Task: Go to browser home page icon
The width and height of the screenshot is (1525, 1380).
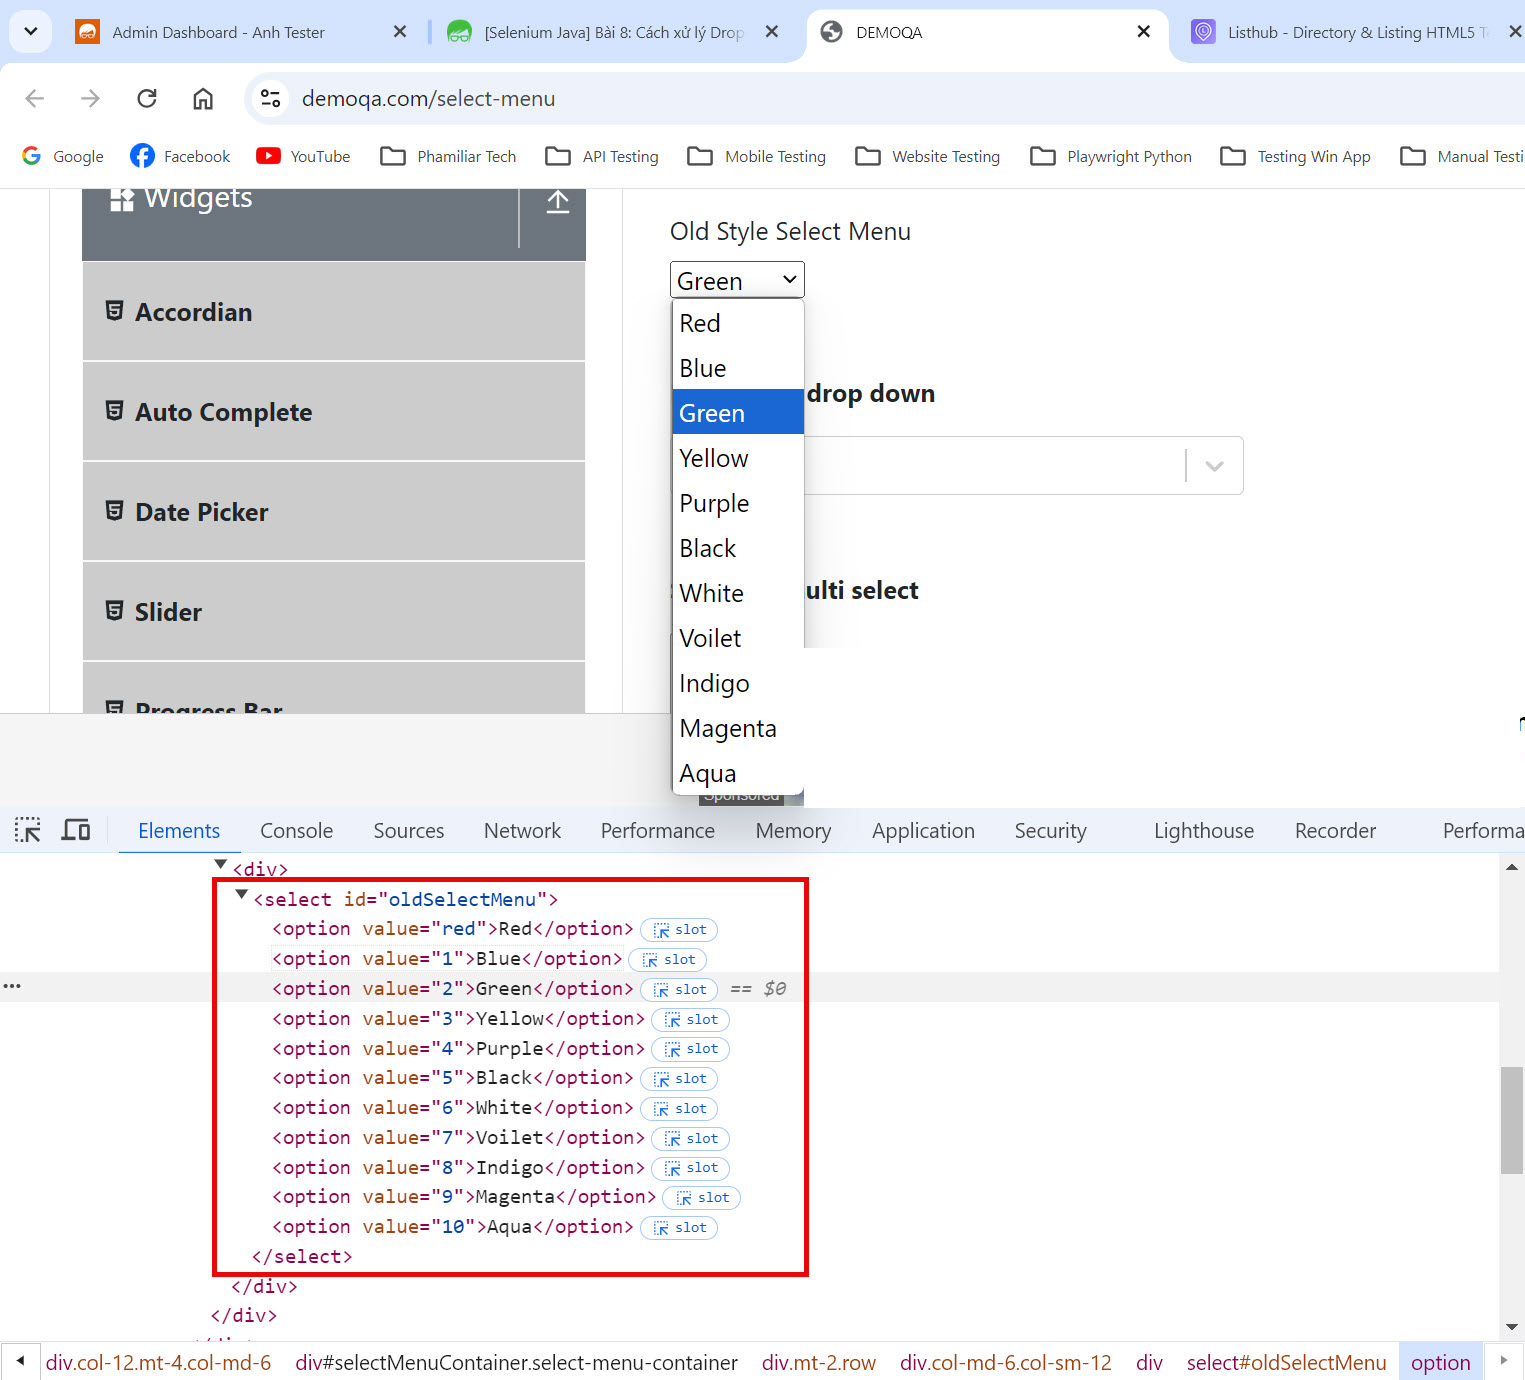Action: pyautogui.click(x=203, y=98)
